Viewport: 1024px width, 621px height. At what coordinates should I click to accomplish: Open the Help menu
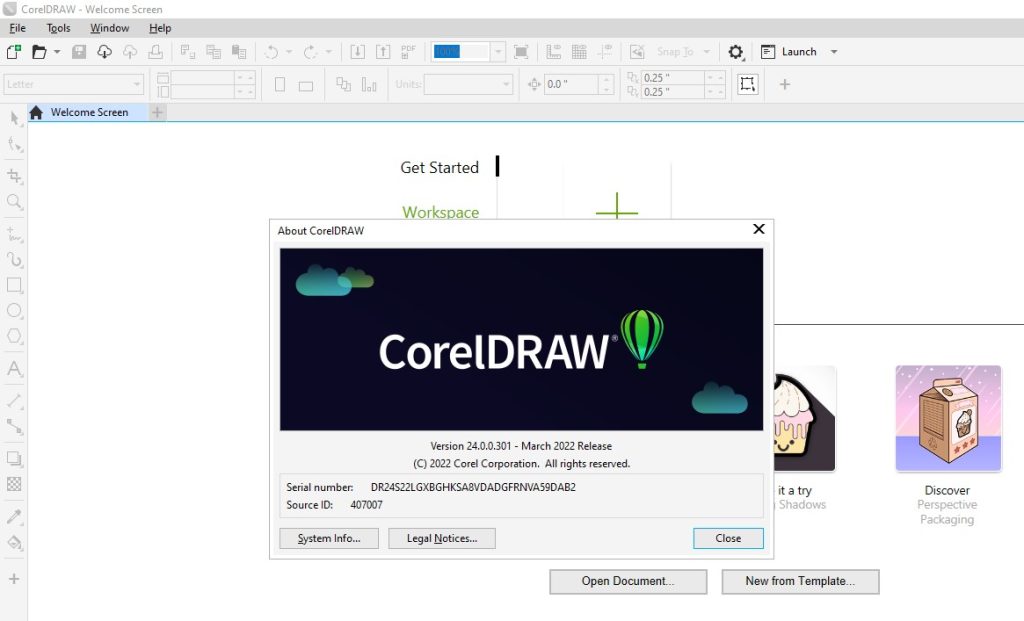tap(160, 28)
